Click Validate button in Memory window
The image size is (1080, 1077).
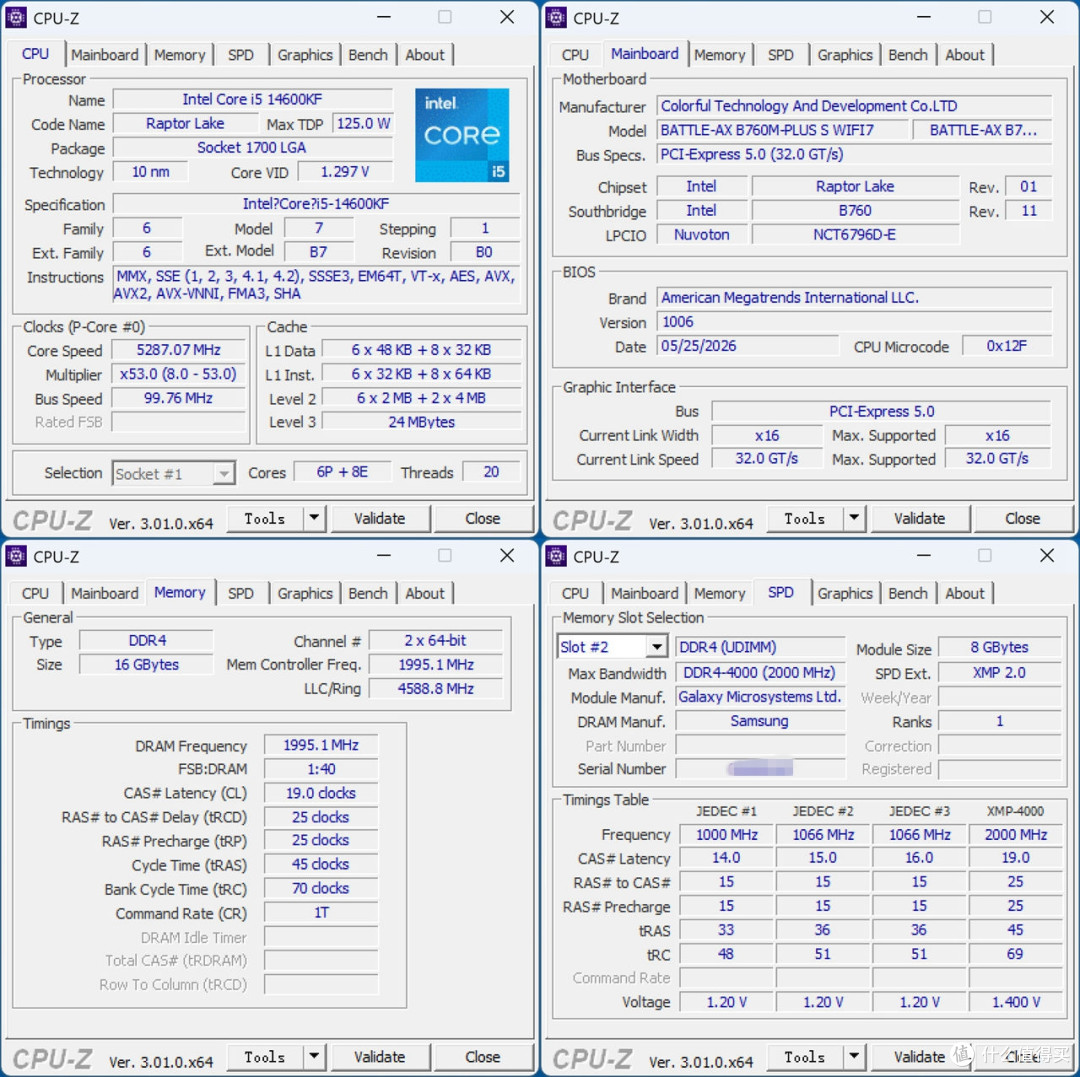pyautogui.click(x=380, y=1056)
